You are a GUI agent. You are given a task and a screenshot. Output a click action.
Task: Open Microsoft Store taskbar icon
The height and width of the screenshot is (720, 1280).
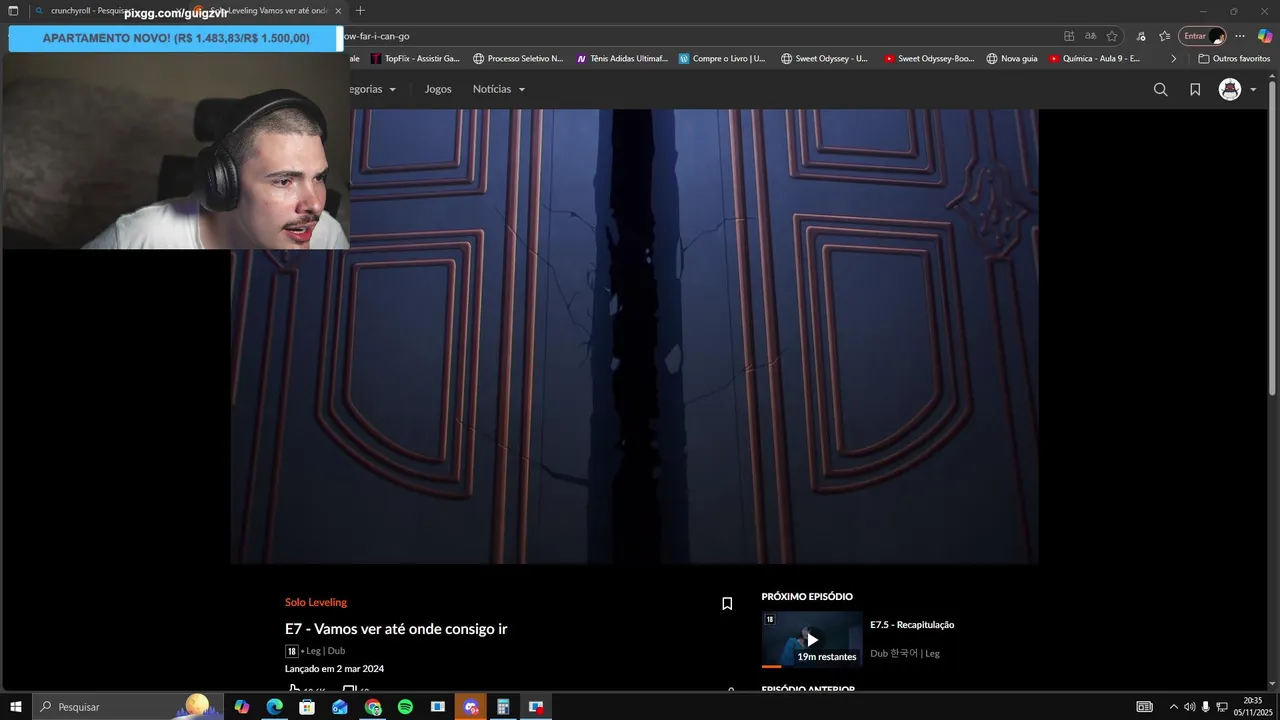coord(307,707)
